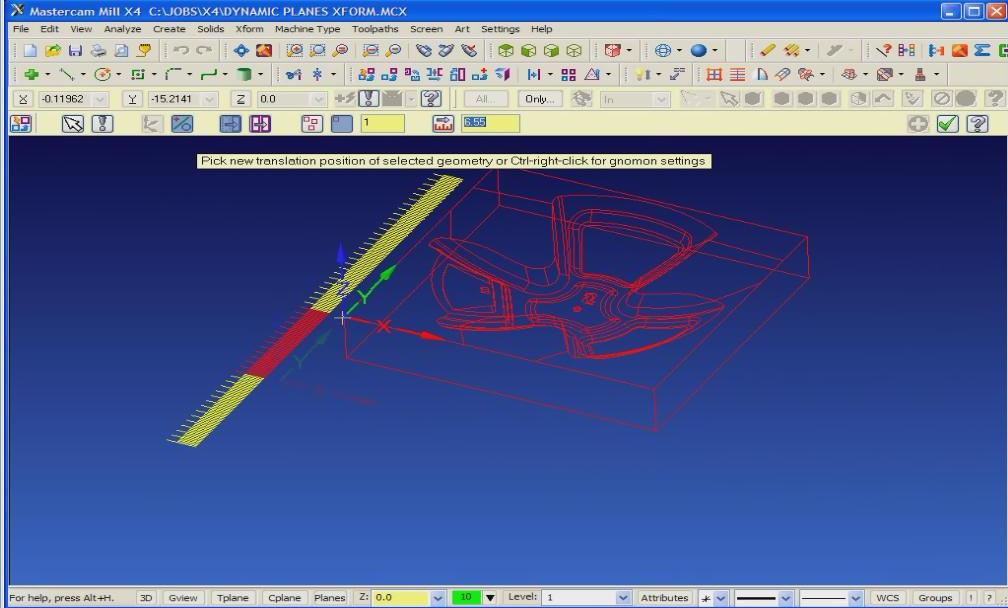Click the Unzoom previous magnifier icon

(370, 50)
